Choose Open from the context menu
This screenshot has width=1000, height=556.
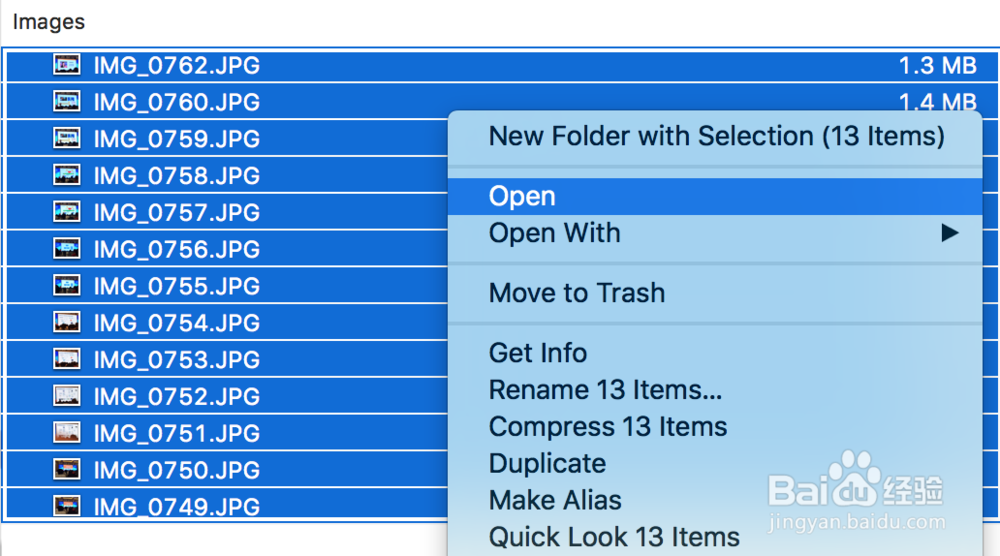tap(522, 197)
